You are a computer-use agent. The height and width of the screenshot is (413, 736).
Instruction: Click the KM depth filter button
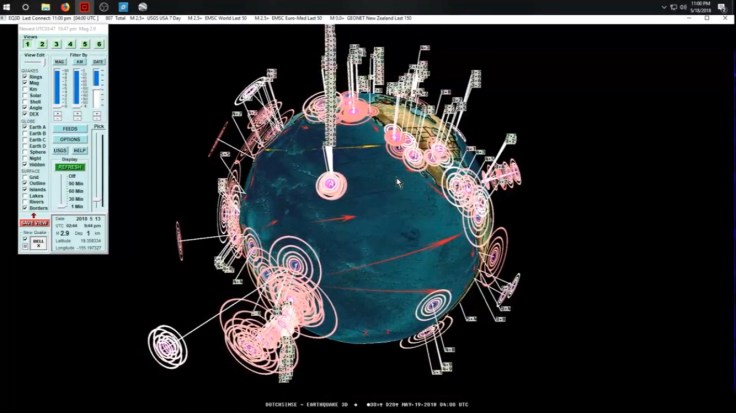click(79, 62)
